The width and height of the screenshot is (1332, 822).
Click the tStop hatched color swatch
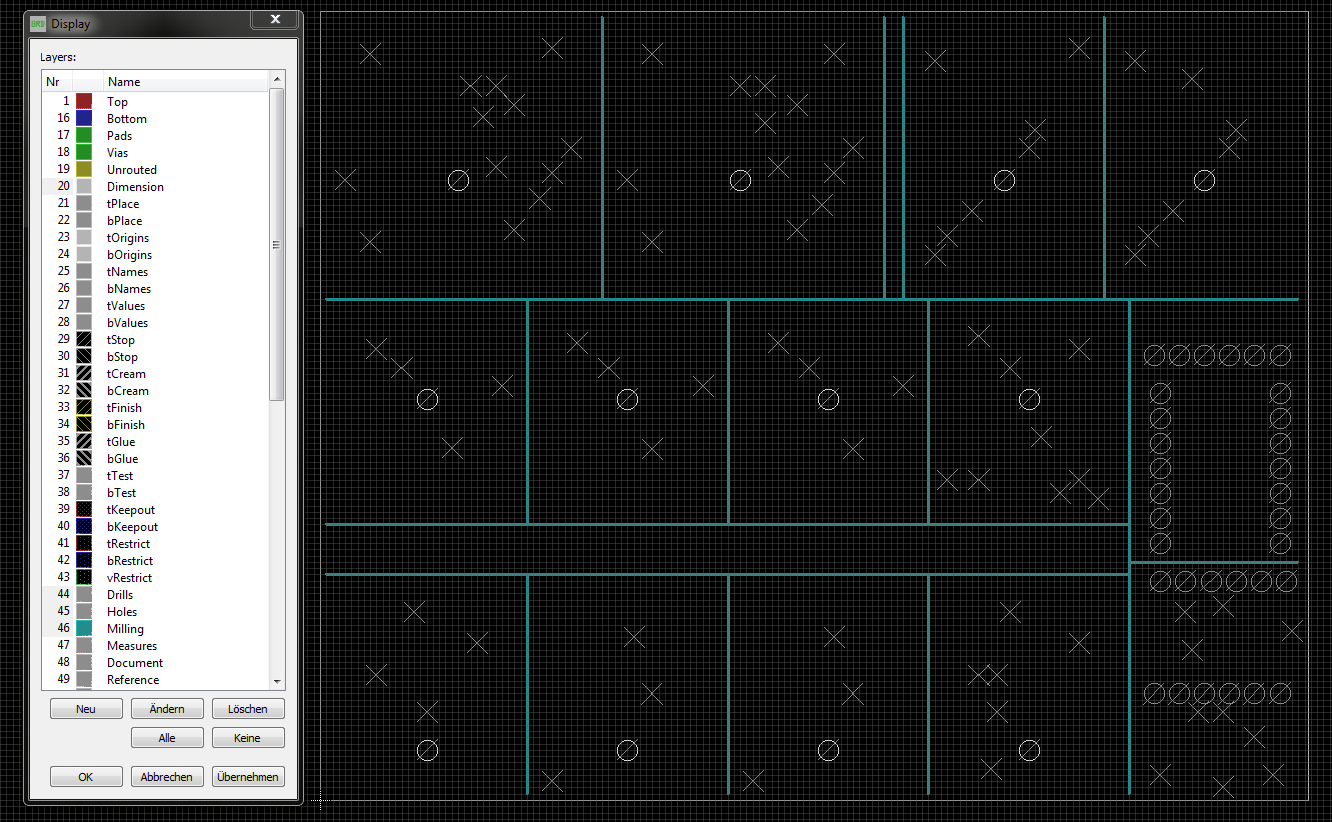(84, 340)
